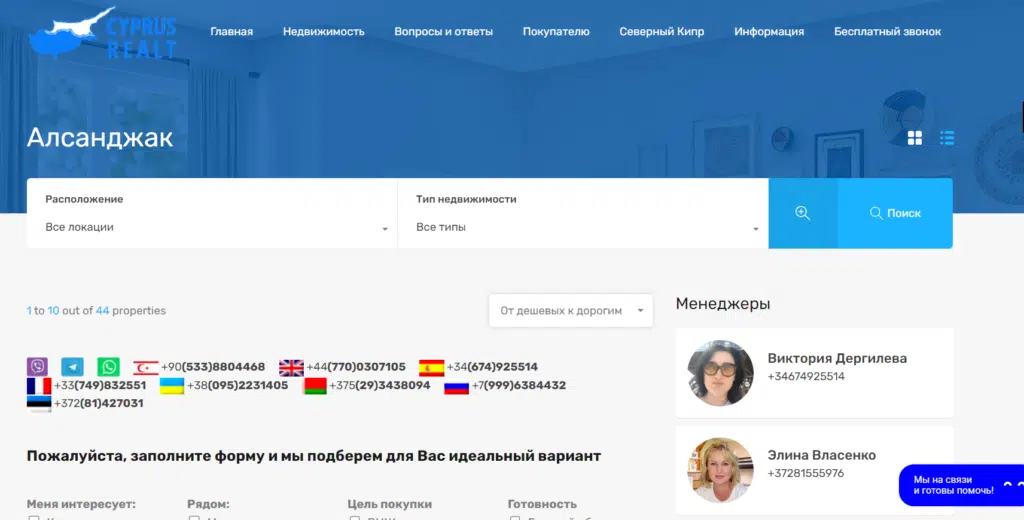1024x520 pixels.
Task: Open the Главная menu item
Action: point(231,31)
